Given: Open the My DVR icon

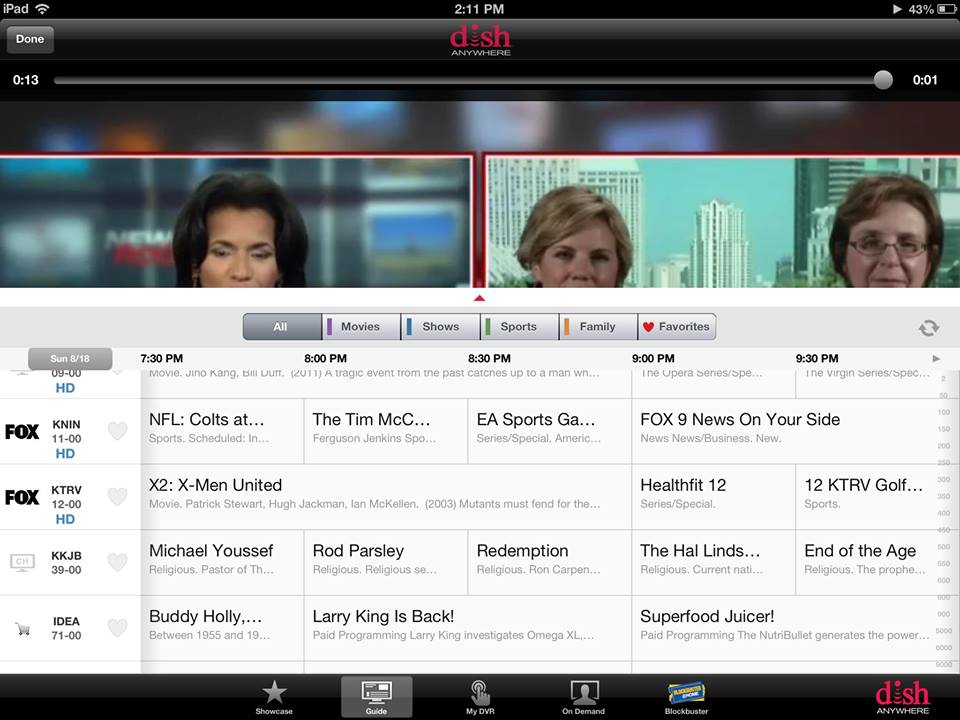Looking at the screenshot, I should [481, 695].
